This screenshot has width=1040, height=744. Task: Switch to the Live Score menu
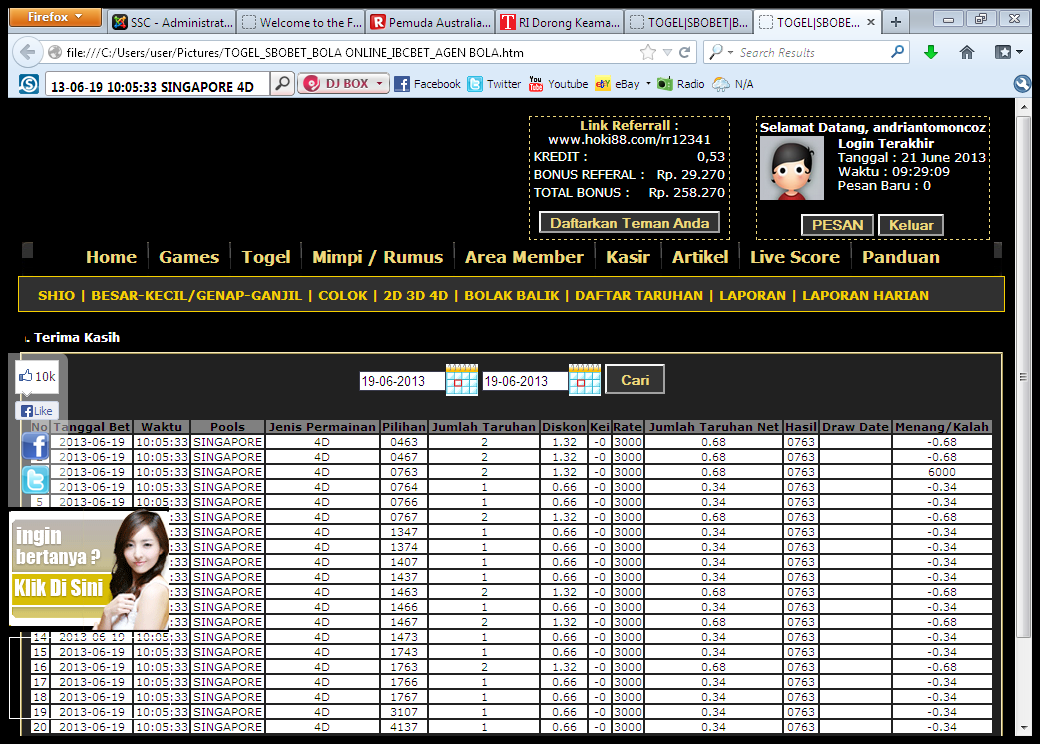coord(794,257)
